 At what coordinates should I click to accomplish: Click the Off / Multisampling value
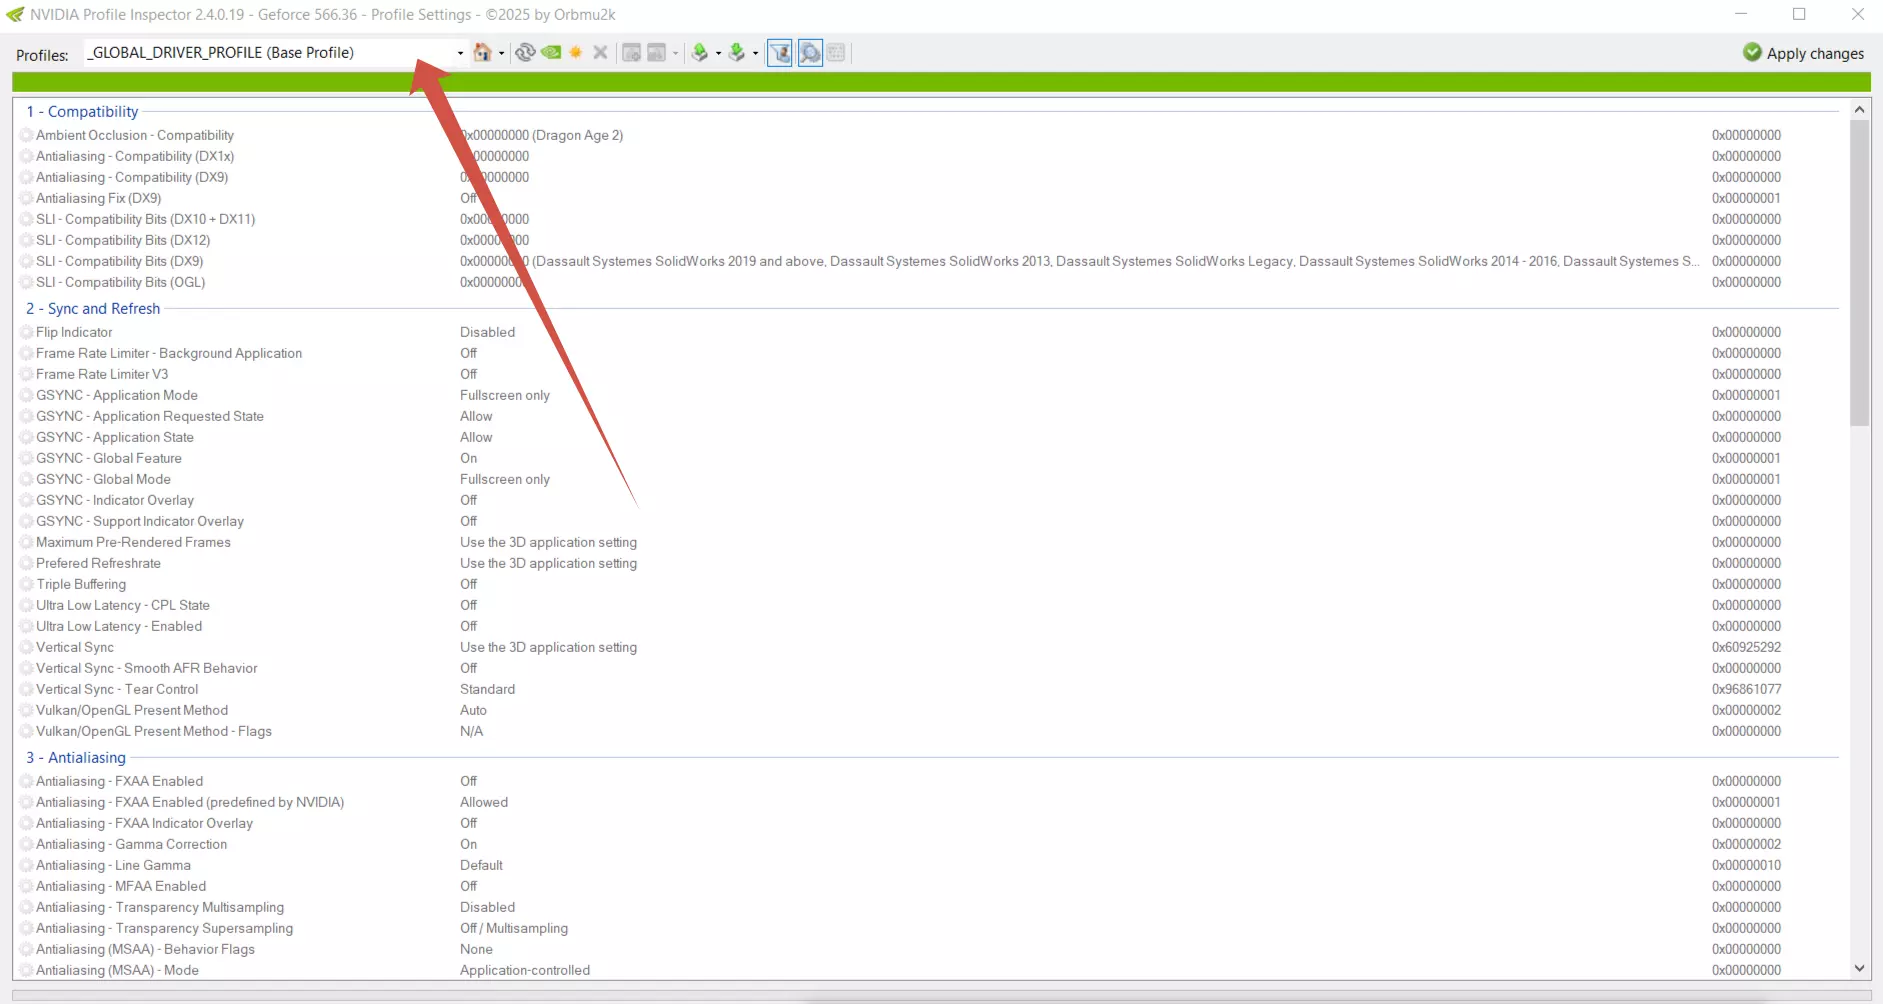514,929
